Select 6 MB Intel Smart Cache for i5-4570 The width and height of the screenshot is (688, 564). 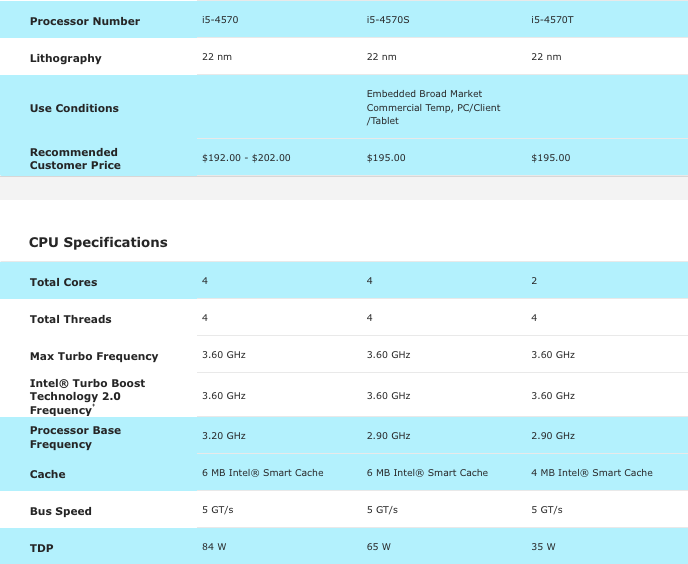(263, 473)
